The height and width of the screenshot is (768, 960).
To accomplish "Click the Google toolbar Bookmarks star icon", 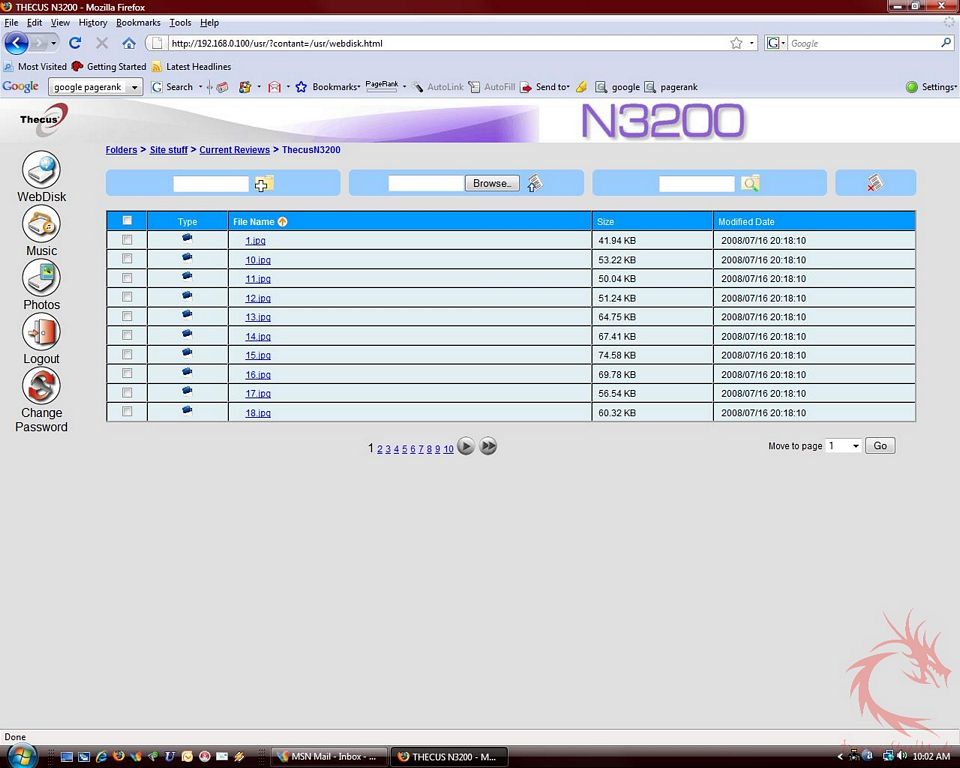I will pos(301,87).
